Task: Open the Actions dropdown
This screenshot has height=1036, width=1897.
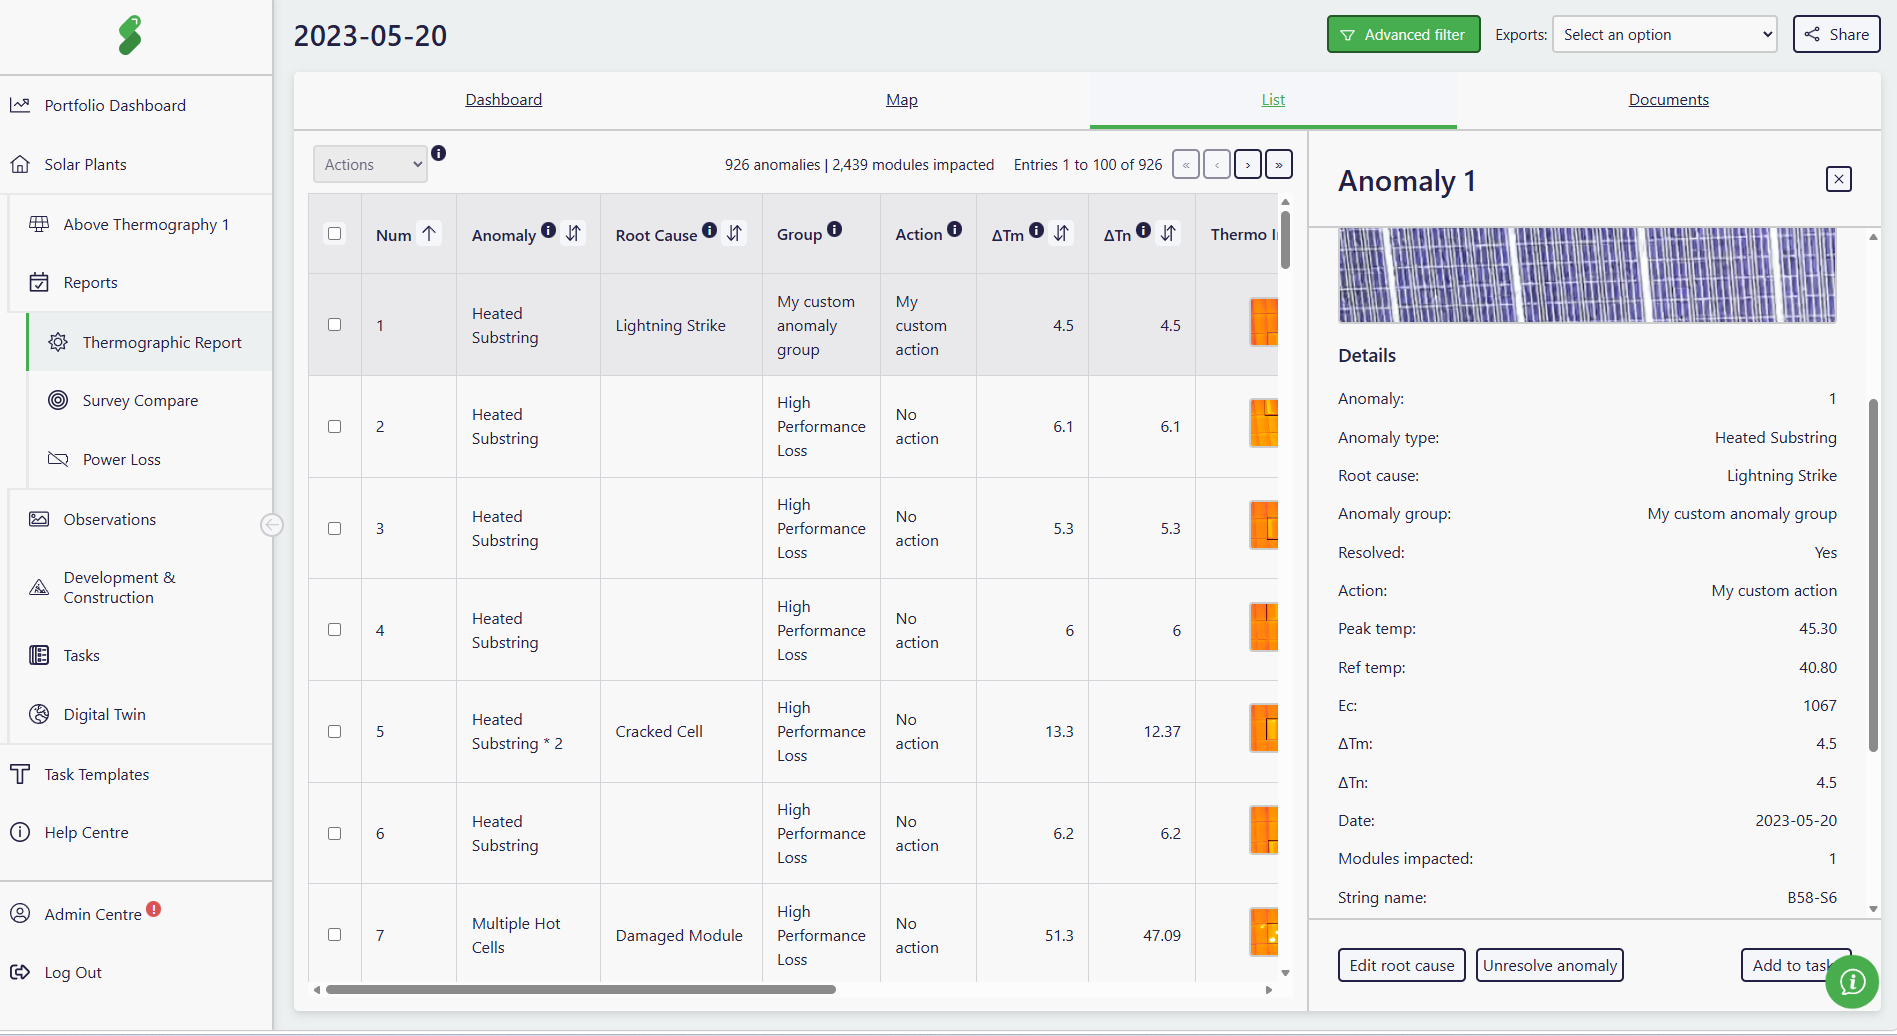Action: point(370,164)
